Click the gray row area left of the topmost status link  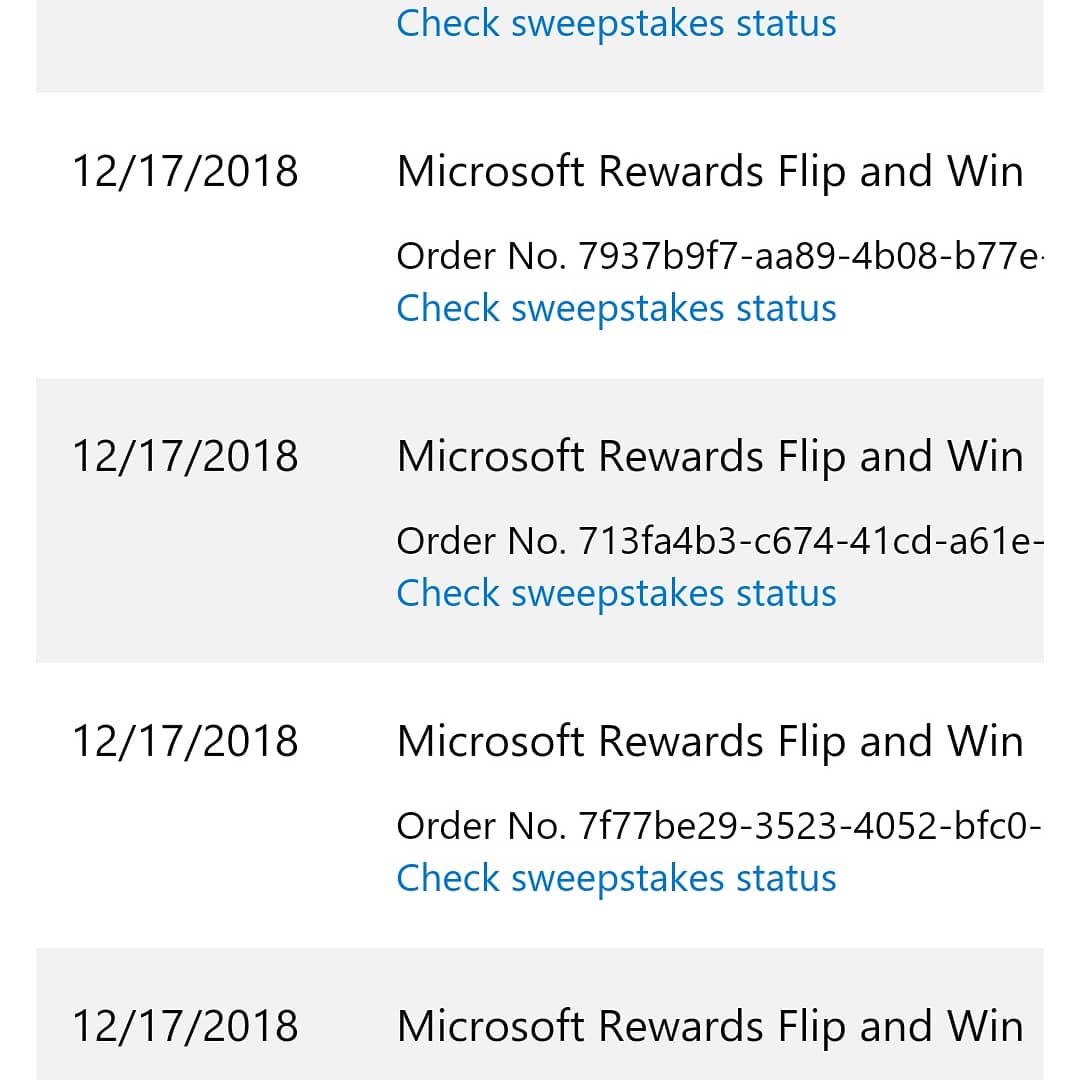(207, 41)
